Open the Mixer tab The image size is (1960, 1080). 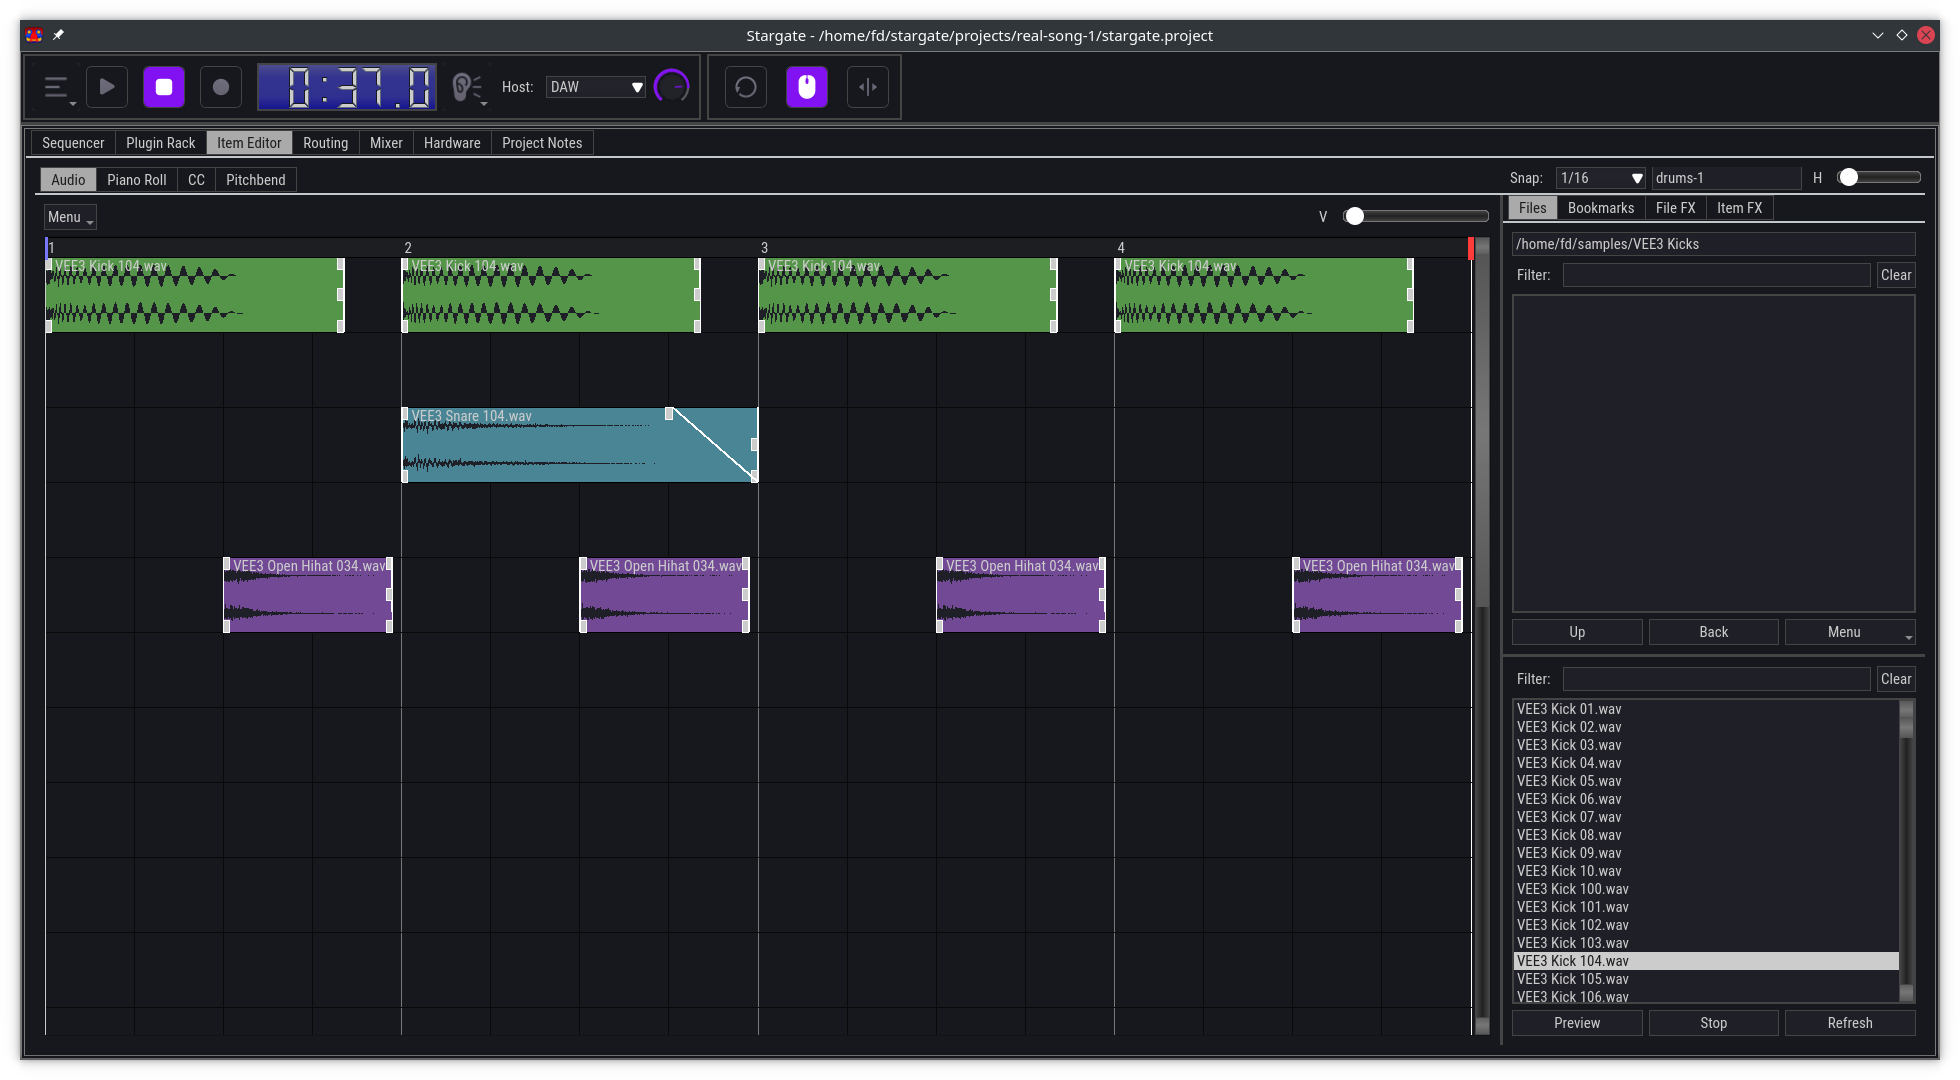386,143
